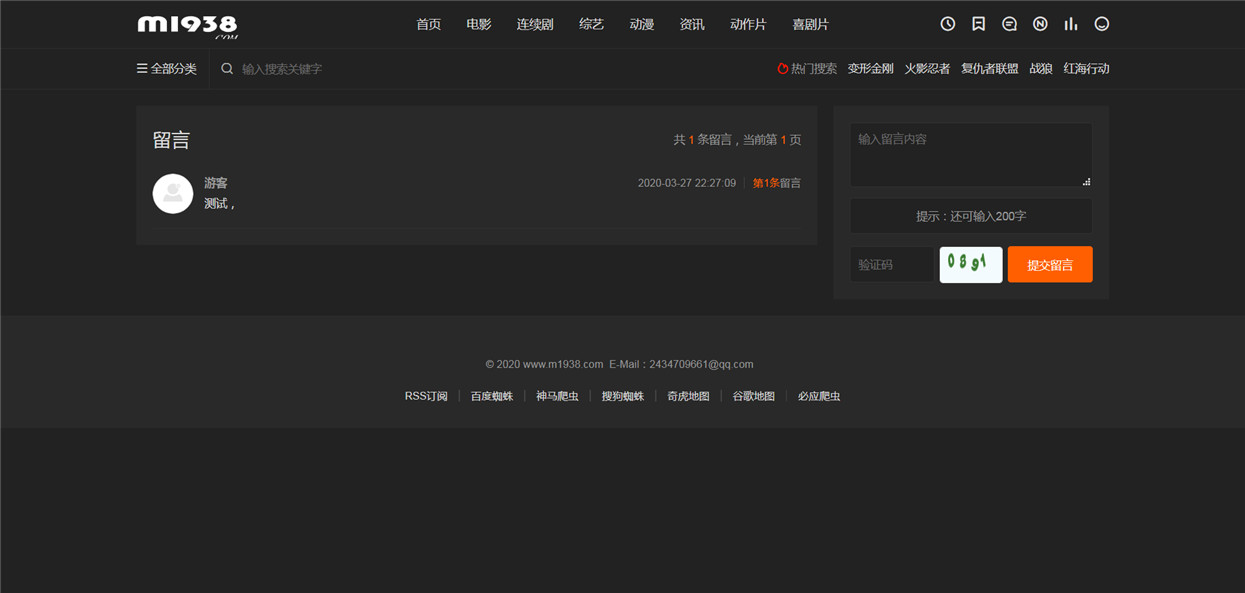
Task: Click the RSS订阅 footer link
Action: click(426, 396)
